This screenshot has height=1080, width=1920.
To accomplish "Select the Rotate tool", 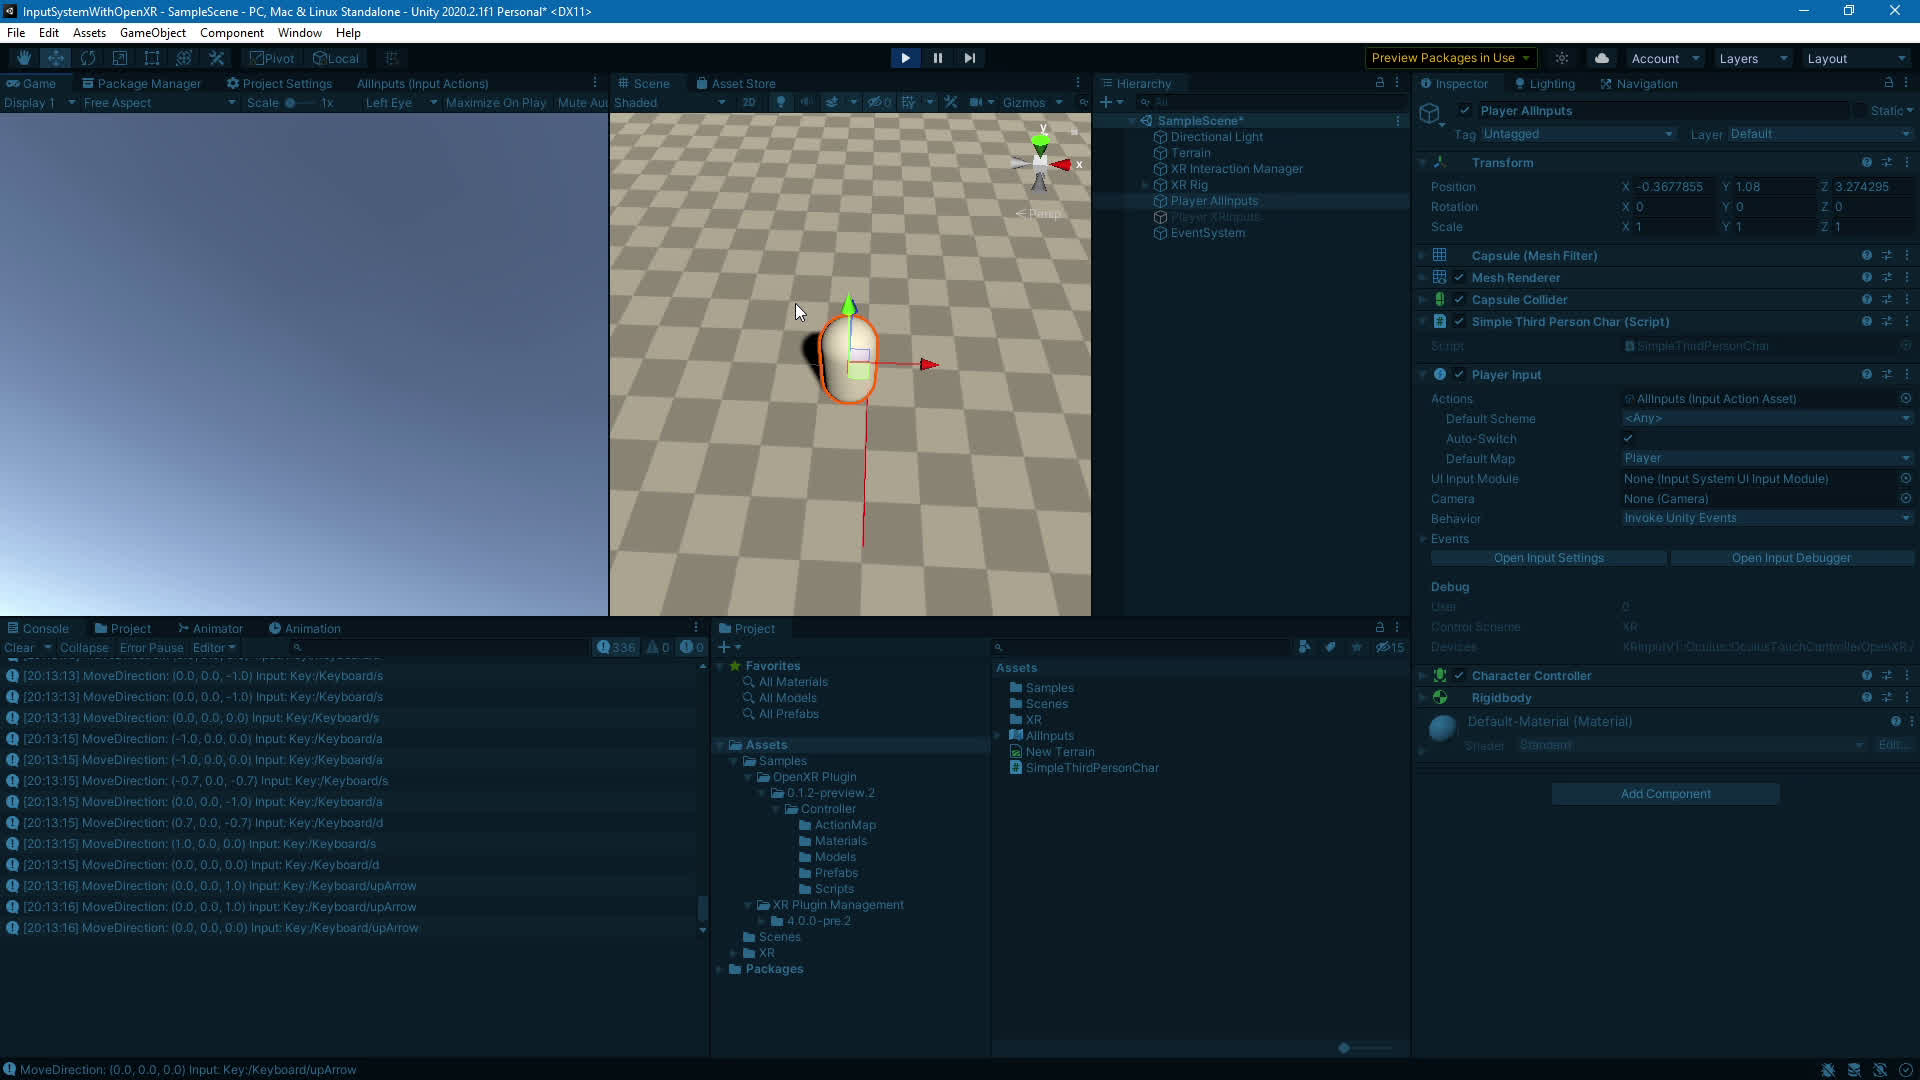I will coord(88,58).
